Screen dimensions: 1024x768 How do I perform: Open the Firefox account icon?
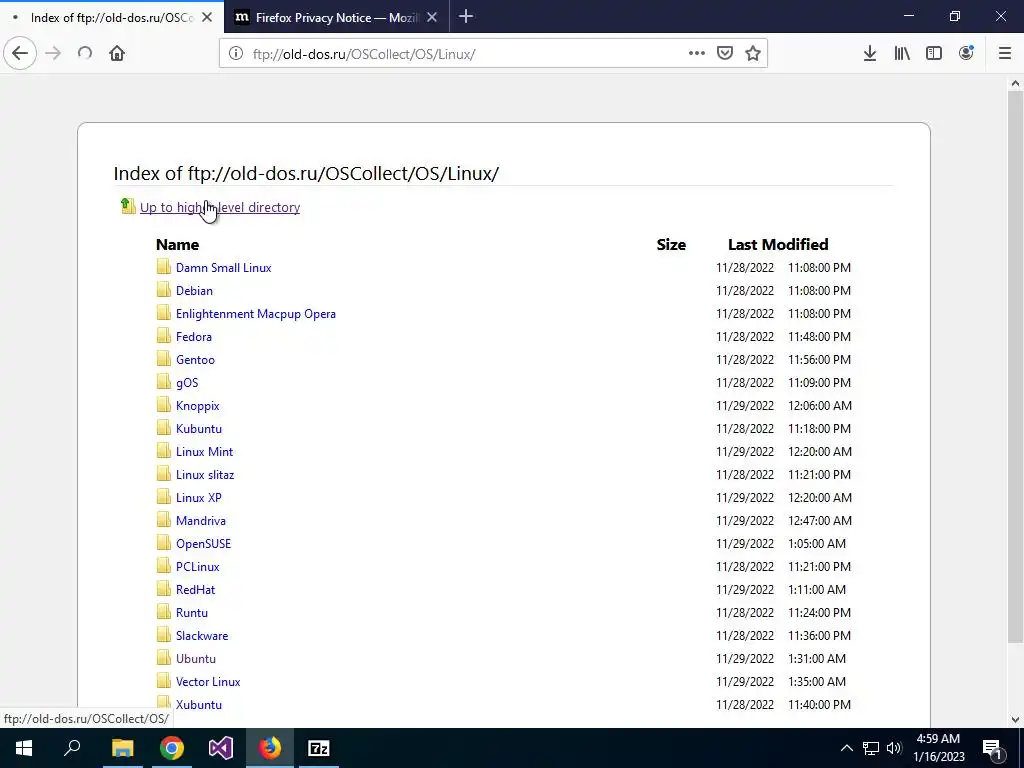click(x=966, y=53)
